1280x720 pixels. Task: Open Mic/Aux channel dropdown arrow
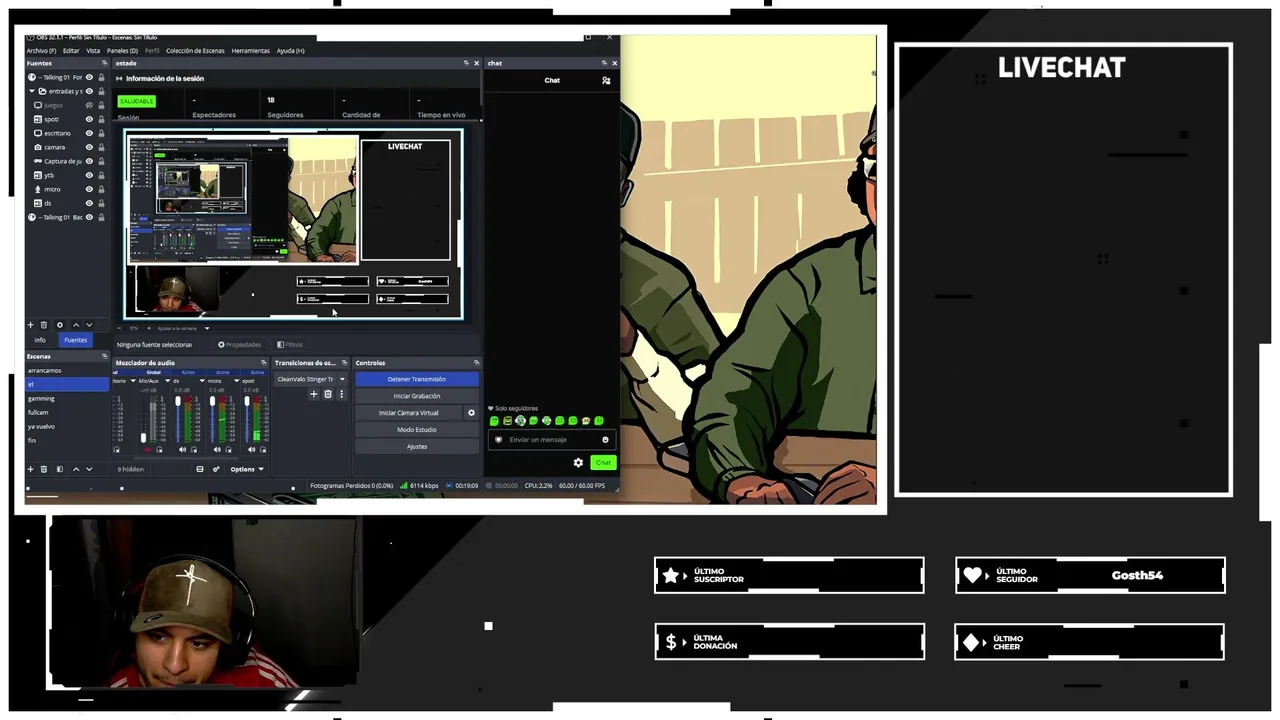pyautogui.click(x=166, y=381)
